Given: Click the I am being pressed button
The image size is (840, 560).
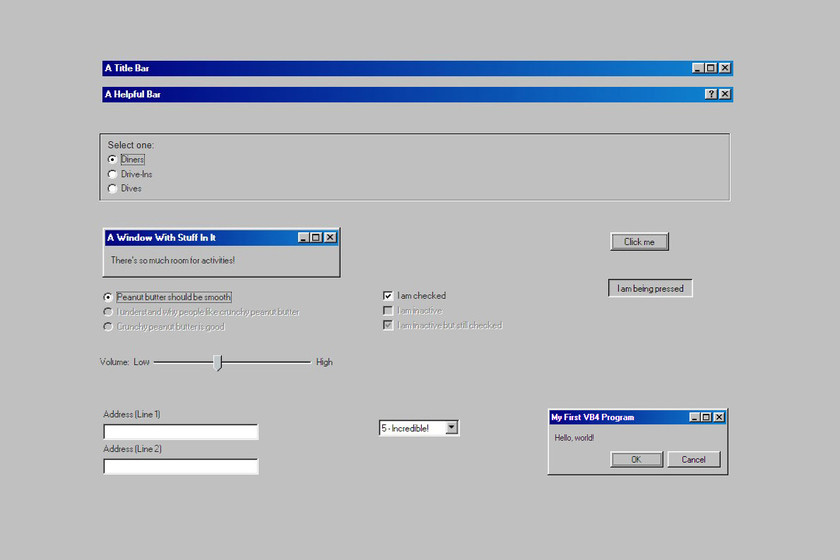Looking at the screenshot, I should (650, 289).
